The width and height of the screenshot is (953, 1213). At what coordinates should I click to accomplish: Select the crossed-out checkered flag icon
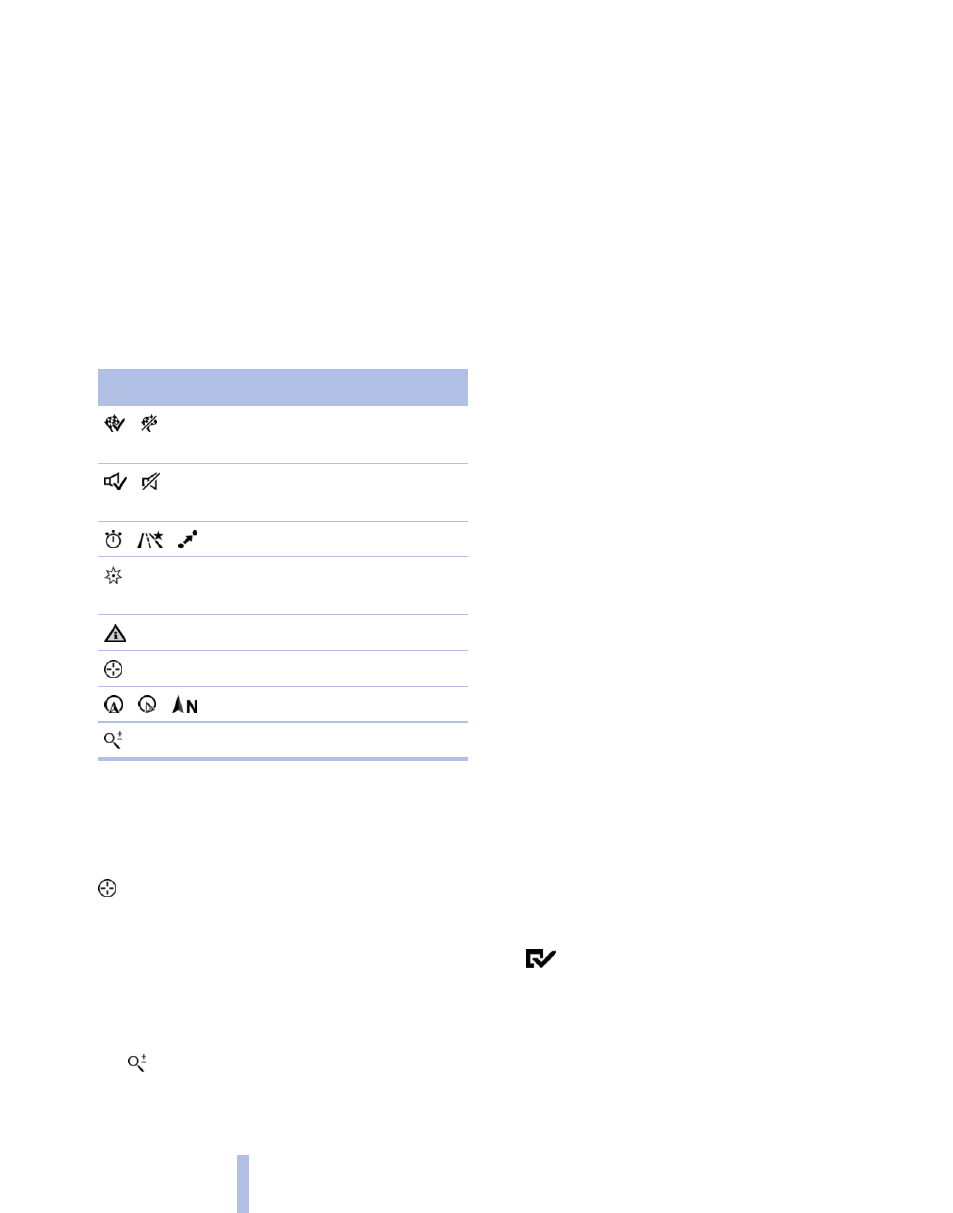pos(150,424)
